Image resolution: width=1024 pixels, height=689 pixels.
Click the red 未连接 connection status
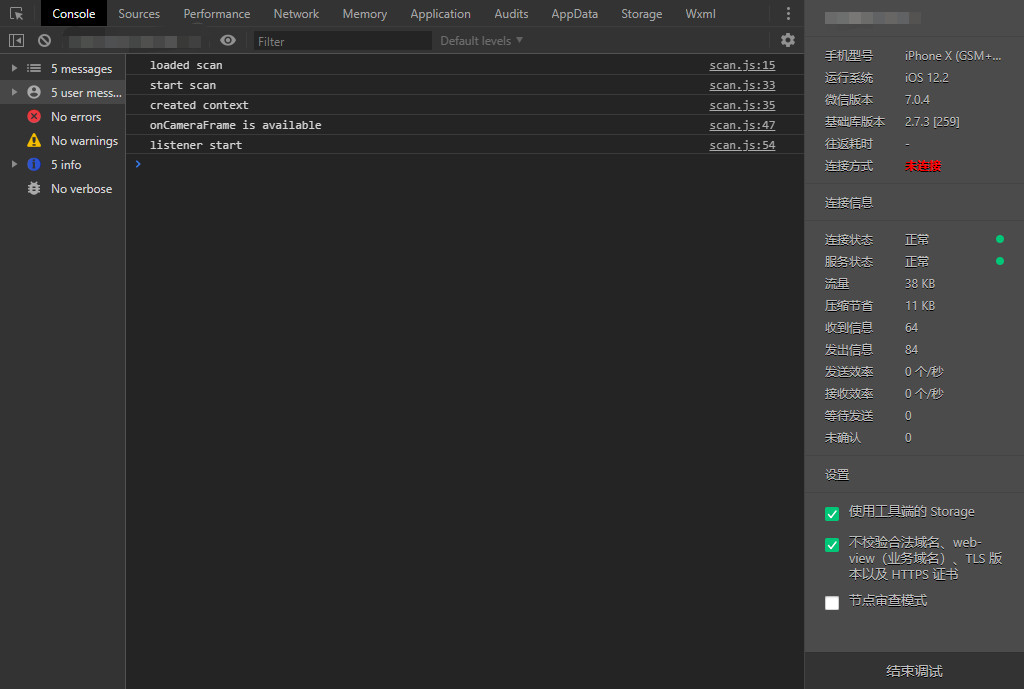pos(923,166)
